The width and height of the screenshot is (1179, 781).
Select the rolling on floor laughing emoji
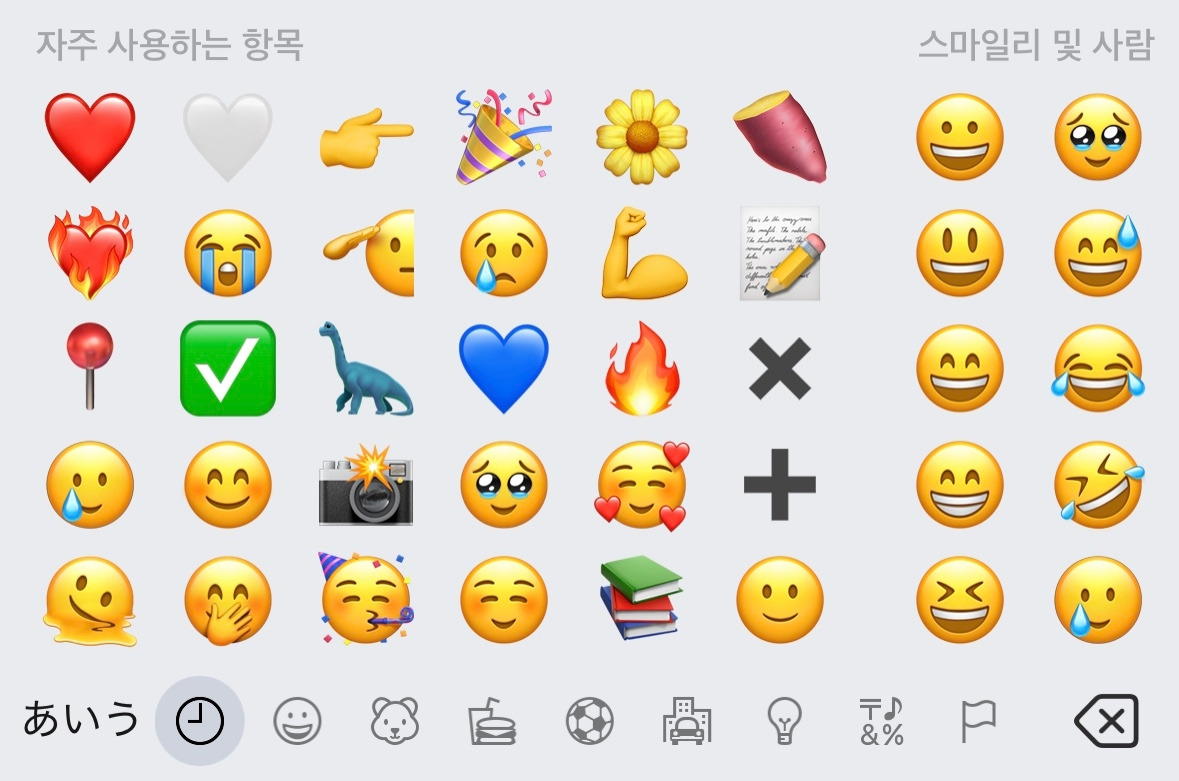[x=1099, y=485]
